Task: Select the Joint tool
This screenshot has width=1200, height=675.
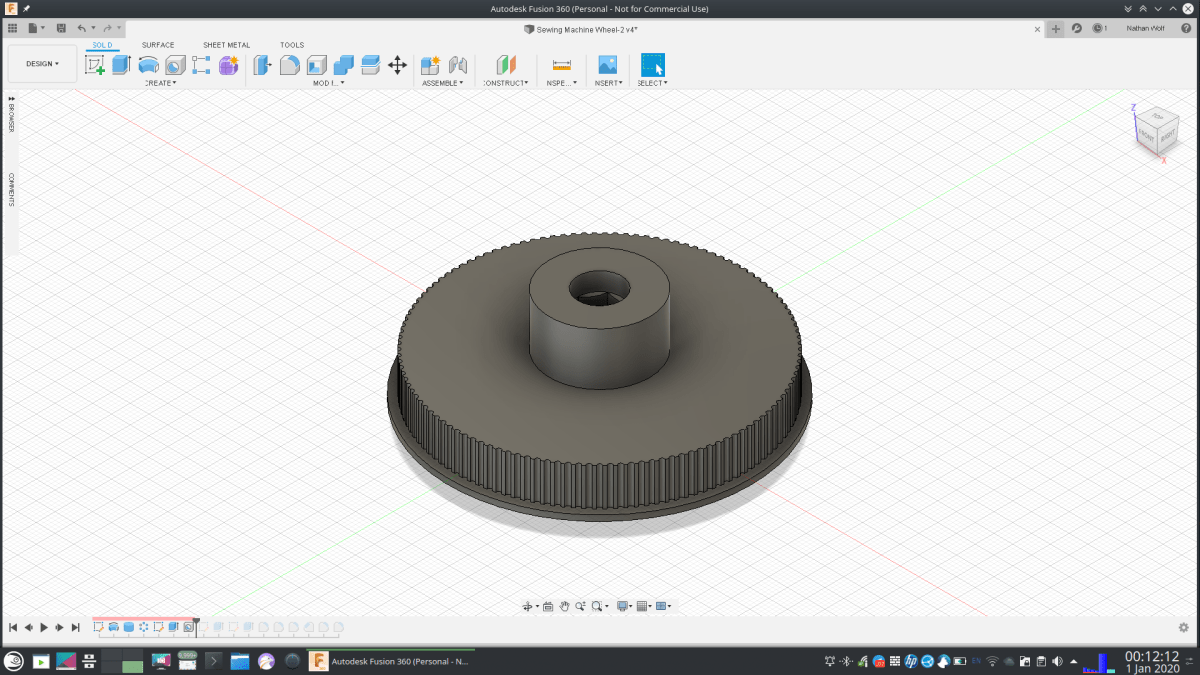Action: (x=457, y=65)
